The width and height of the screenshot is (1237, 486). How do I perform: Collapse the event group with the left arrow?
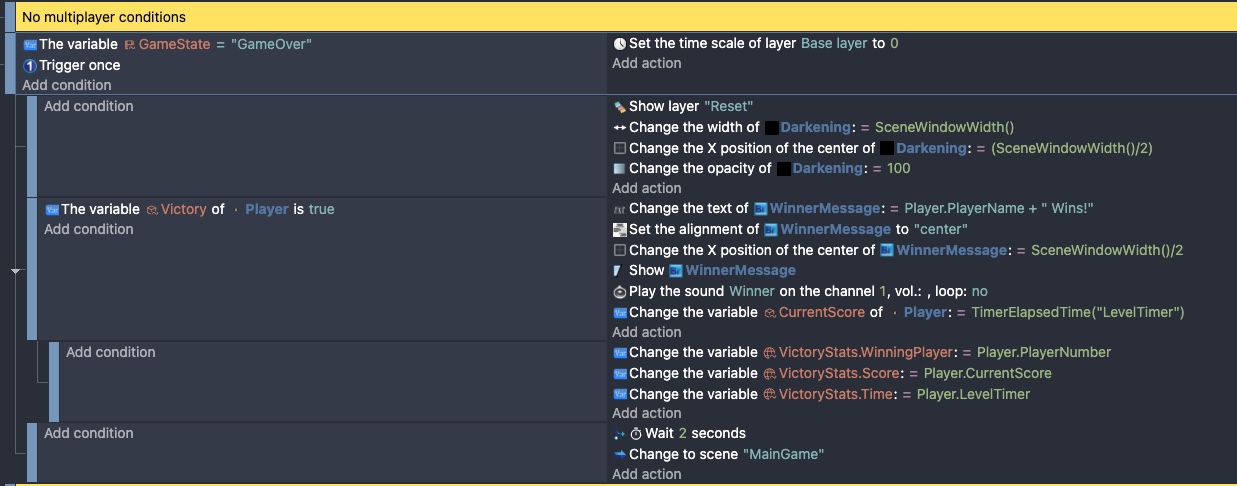tap(15, 271)
